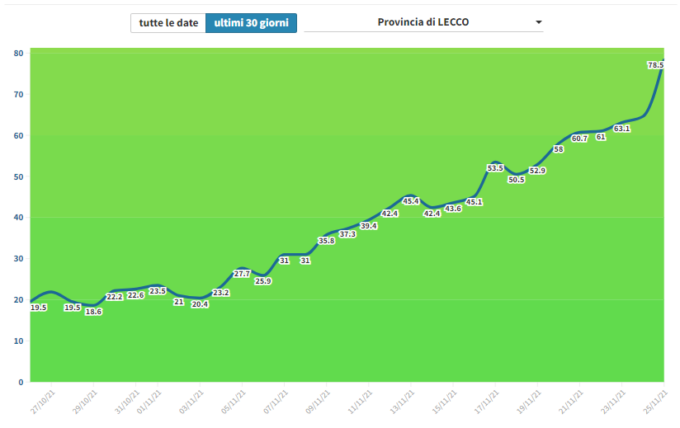The image size is (680, 428).
Task: Click the 60.7 data point label
Action: (x=580, y=138)
